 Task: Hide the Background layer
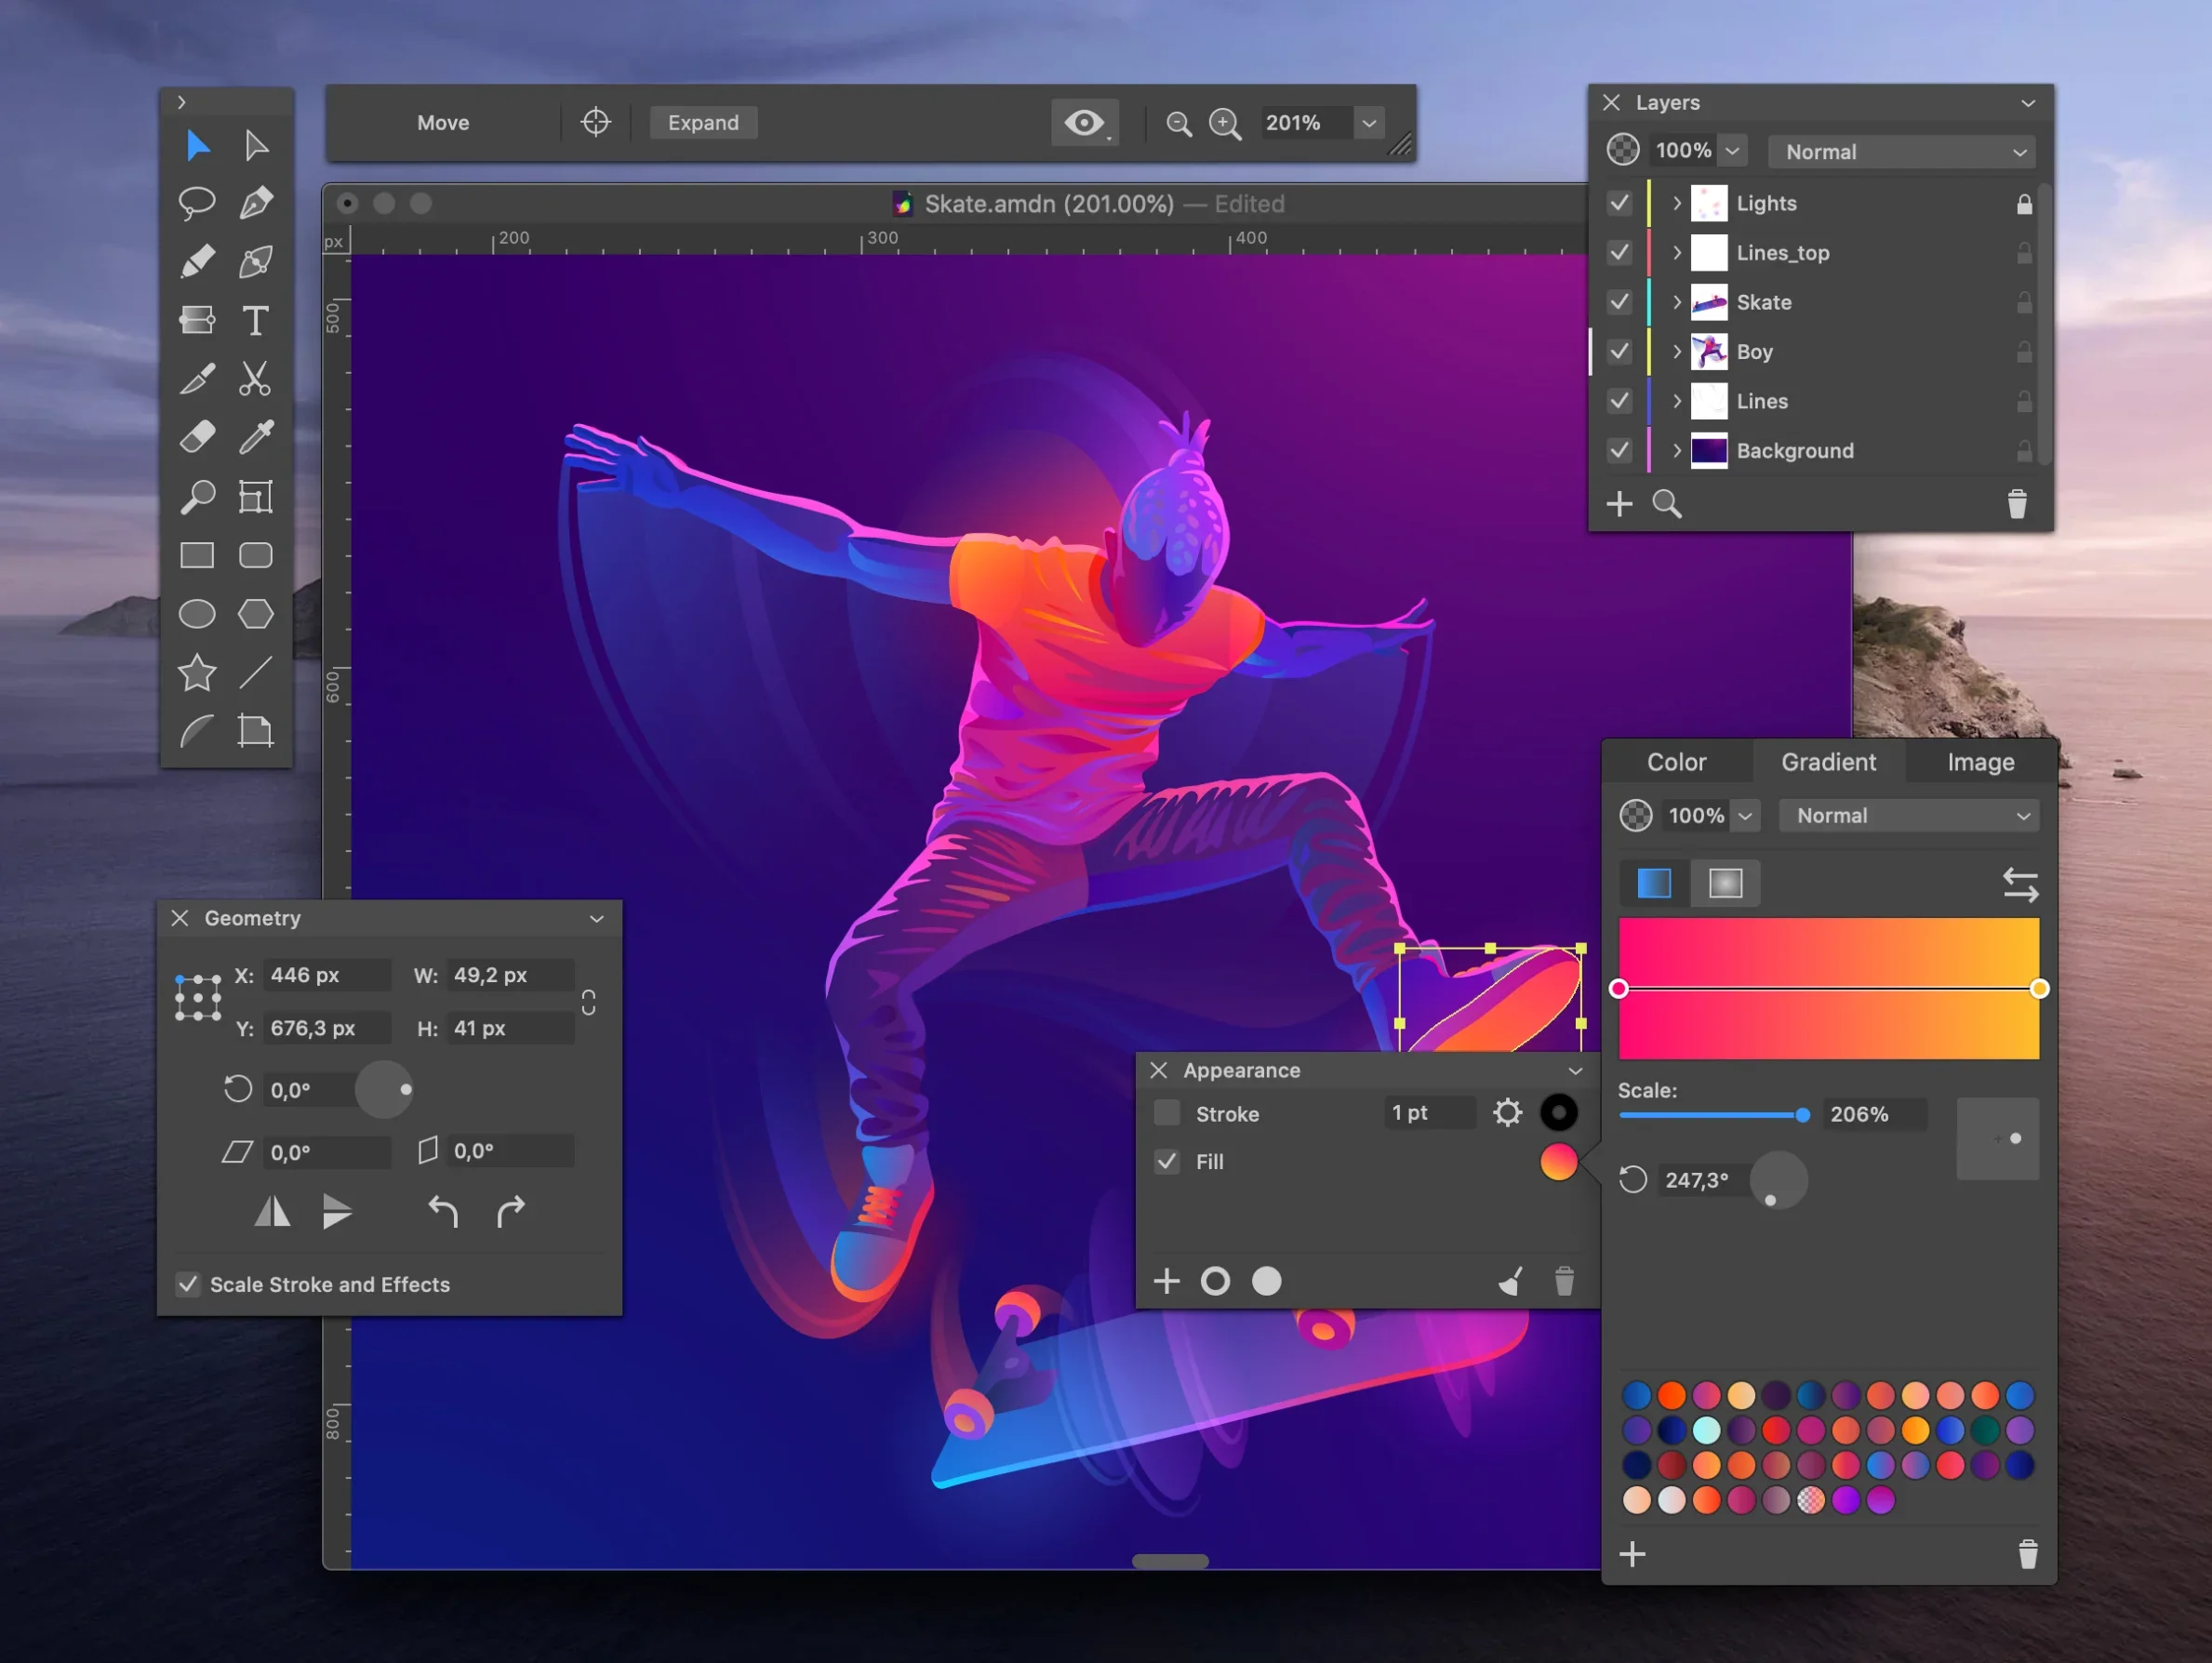click(x=1619, y=450)
